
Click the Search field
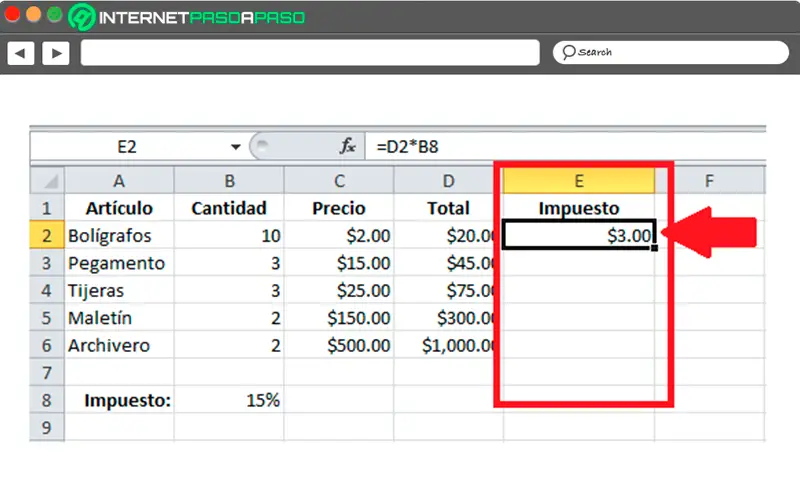pos(671,52)
